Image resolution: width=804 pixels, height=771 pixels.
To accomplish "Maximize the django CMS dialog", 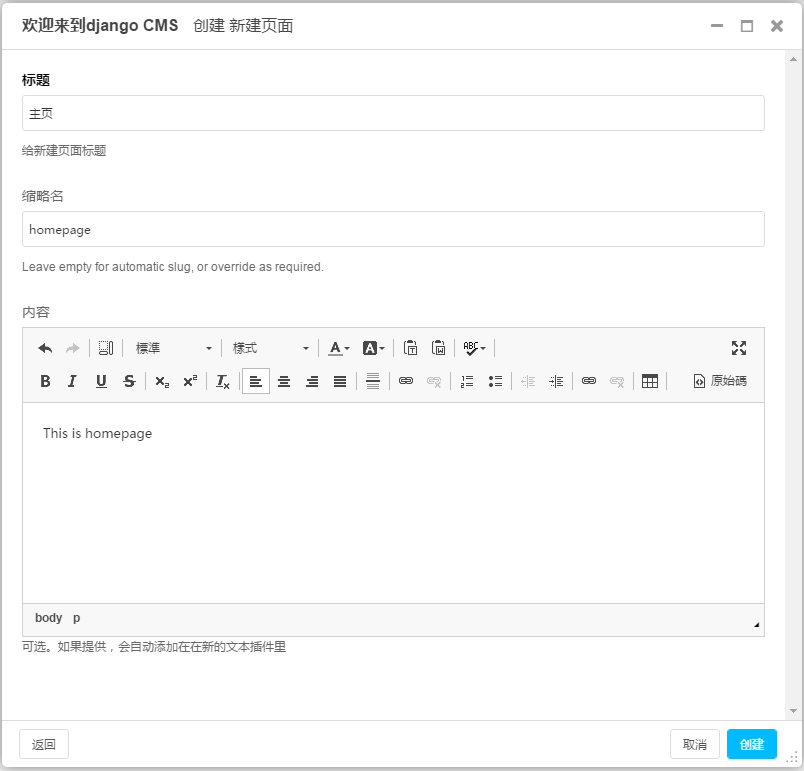I will [747, 26].
